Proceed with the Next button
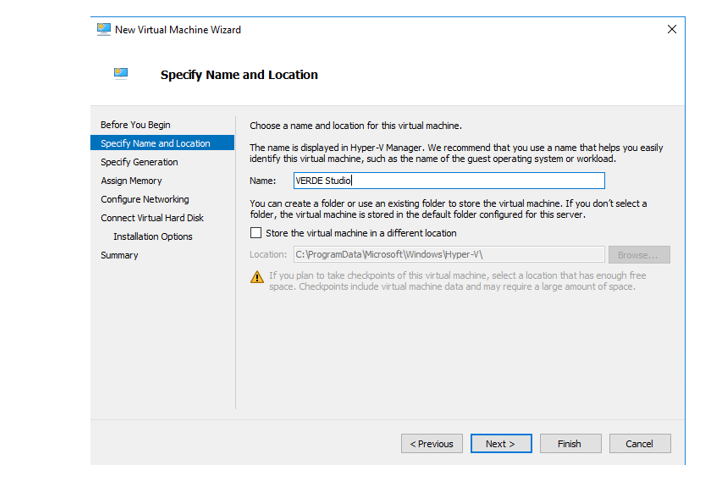The height and width of the screenshot is (478, 703). tap(501, 443)
